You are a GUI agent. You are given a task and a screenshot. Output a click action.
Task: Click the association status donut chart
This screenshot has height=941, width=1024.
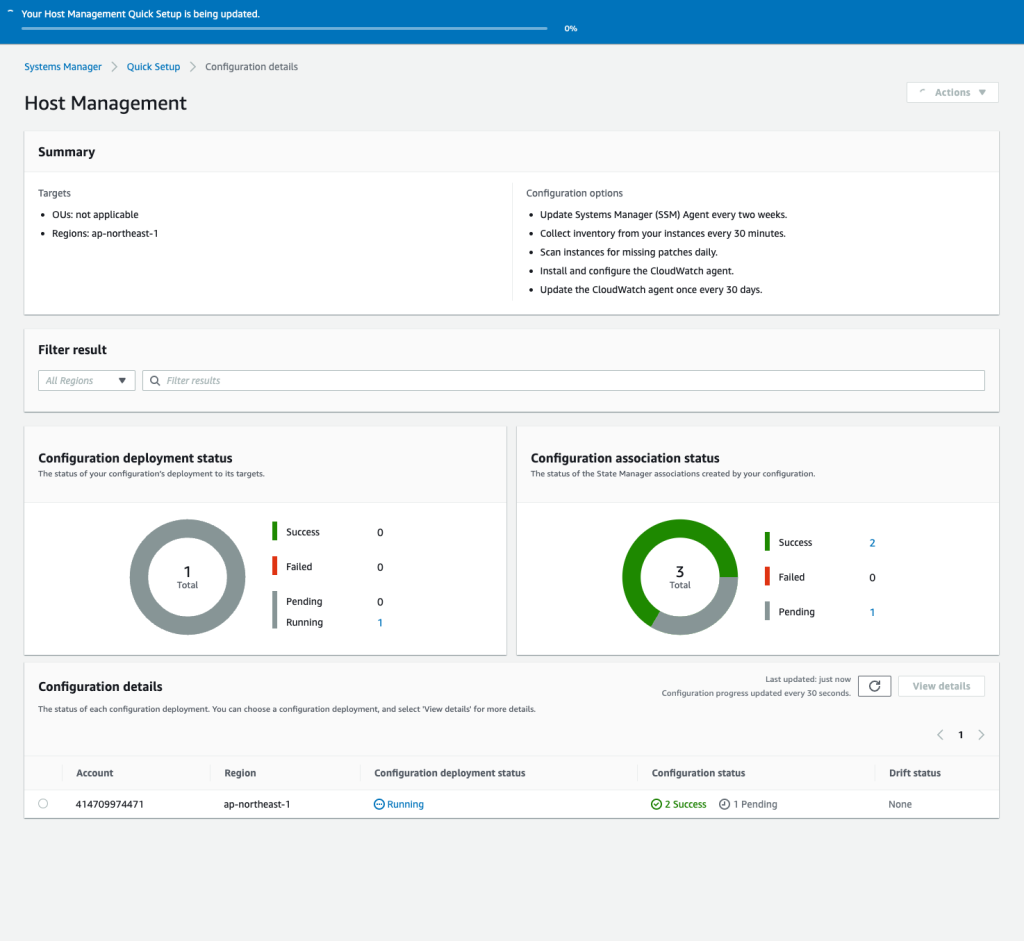click(x=680, y=577)
